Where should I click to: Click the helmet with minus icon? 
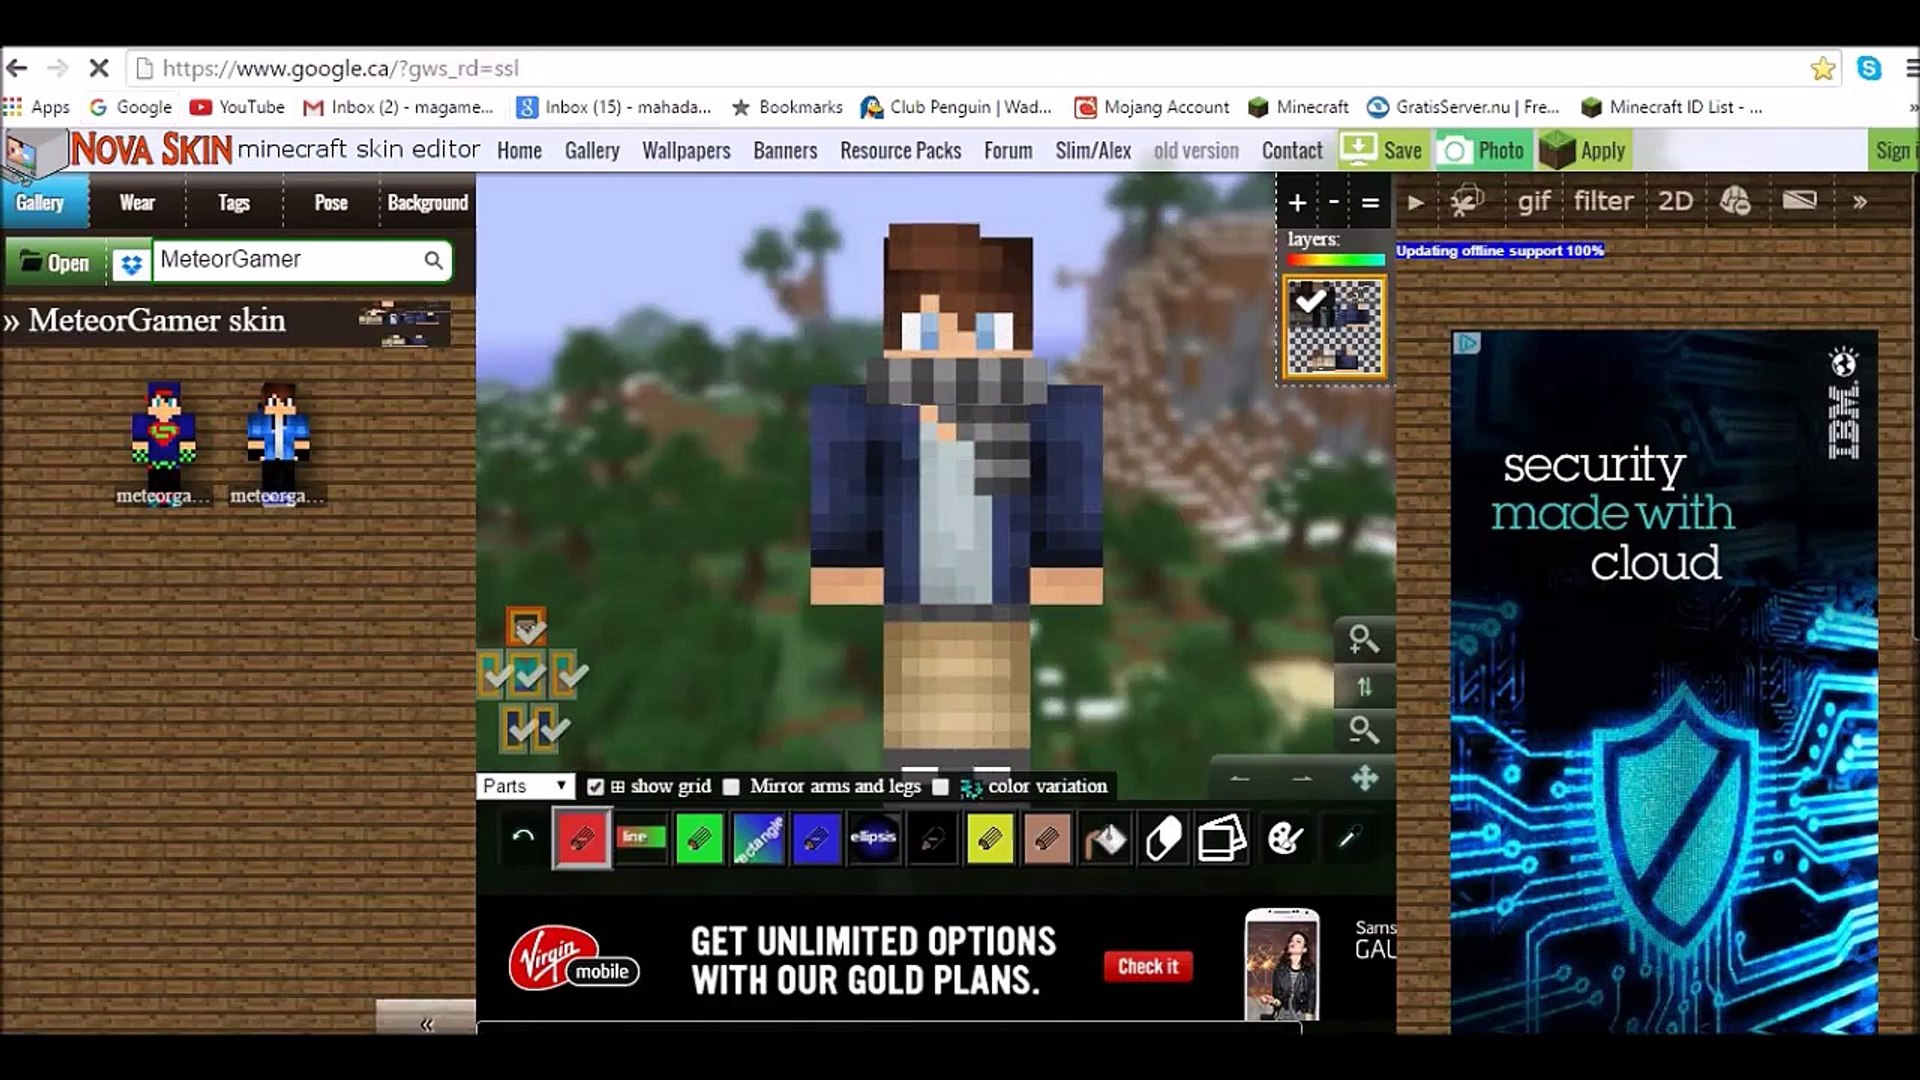click(1735, 201)
